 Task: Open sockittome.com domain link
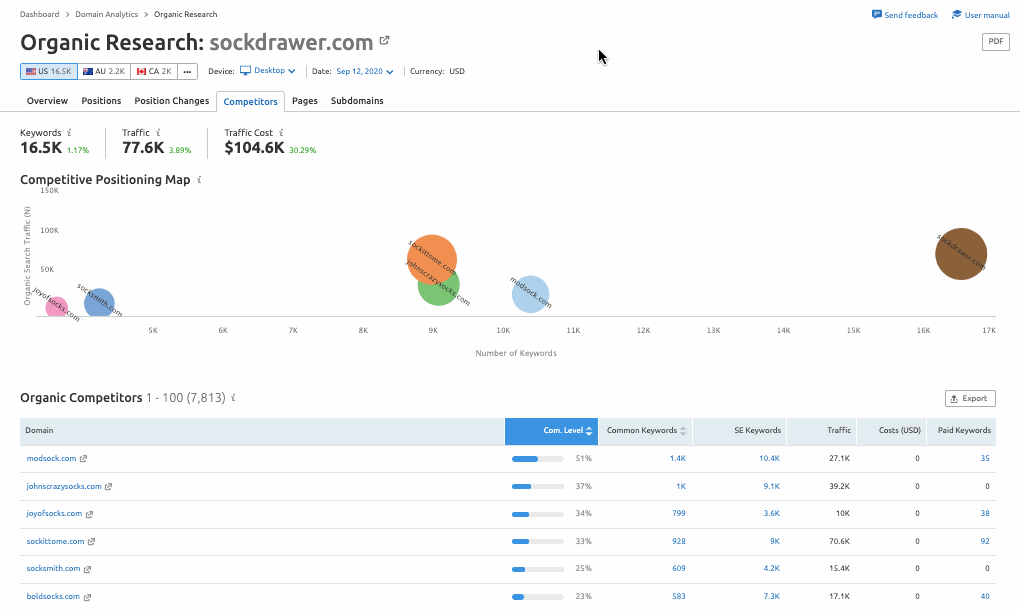pyautogui.click(x=55, y=542)
